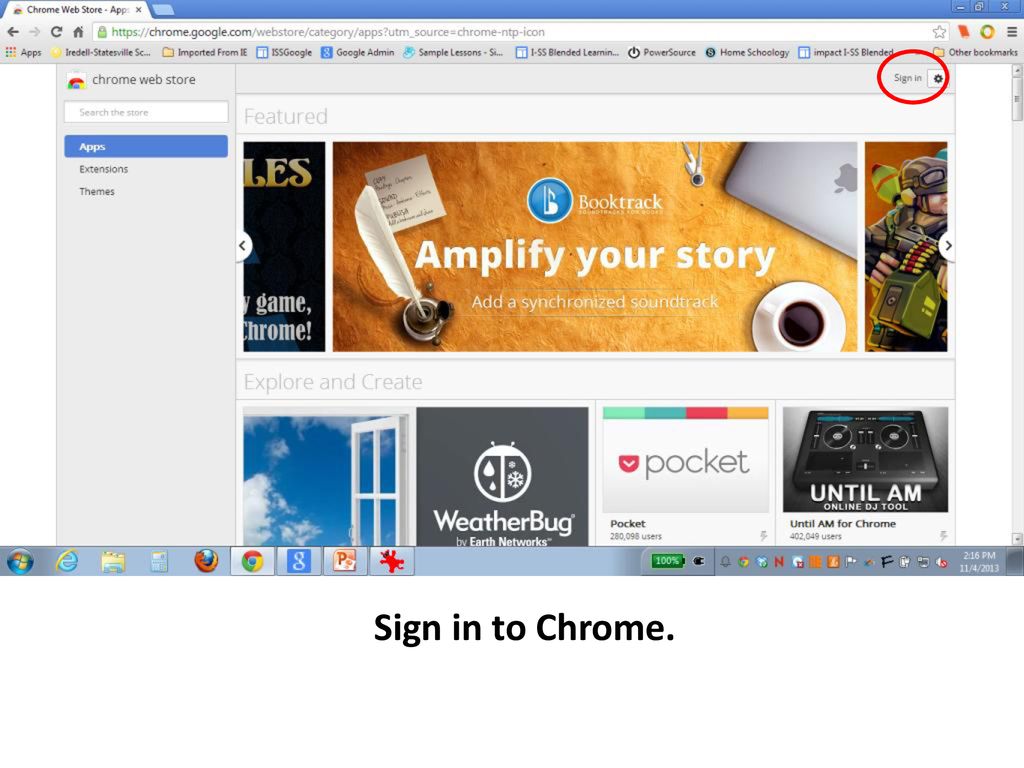Viewport: 1024px width, 768px height.
Task: Open the Chrome hamburger menu
Action: coord(1012,32)
